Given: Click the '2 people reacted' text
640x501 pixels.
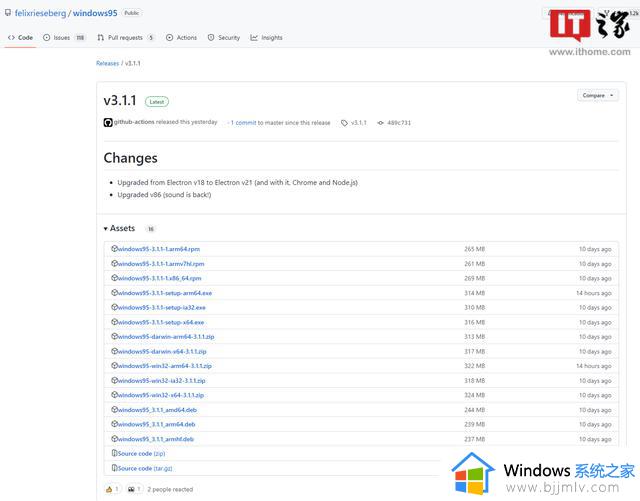Looking at the screenshot, I should (x=170, y=489).
